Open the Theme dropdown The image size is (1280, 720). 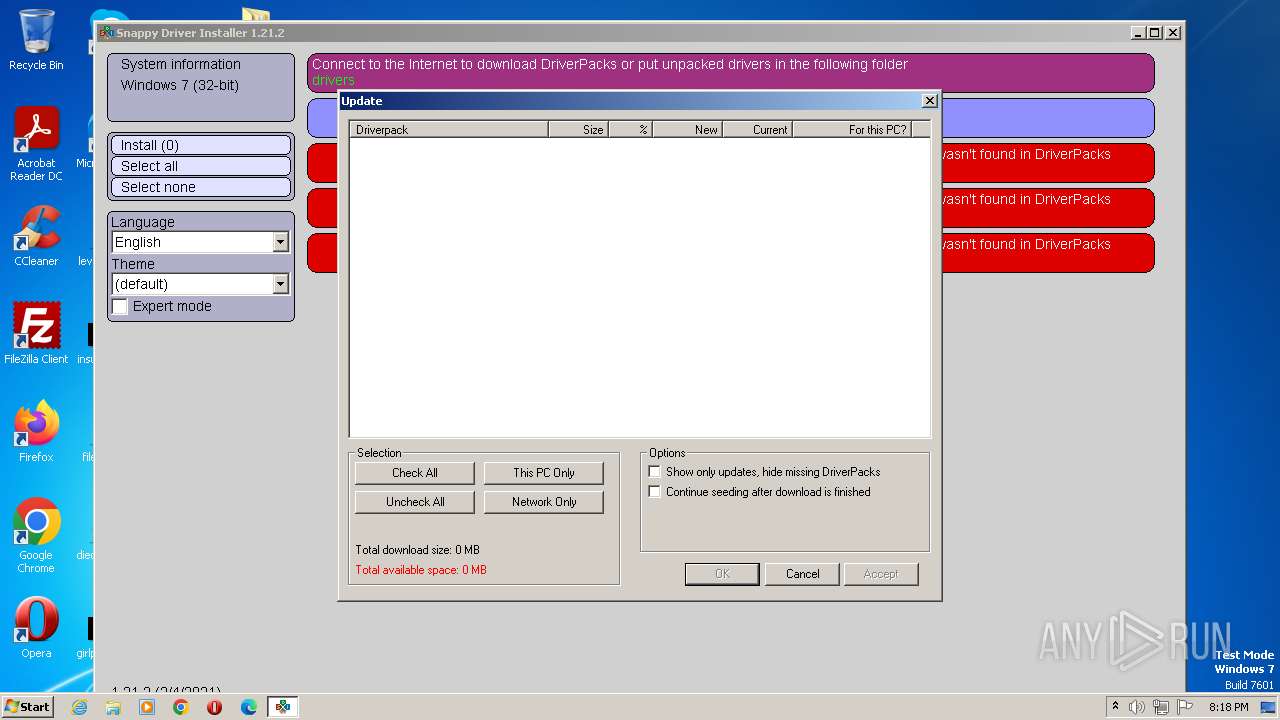point(280,284)
